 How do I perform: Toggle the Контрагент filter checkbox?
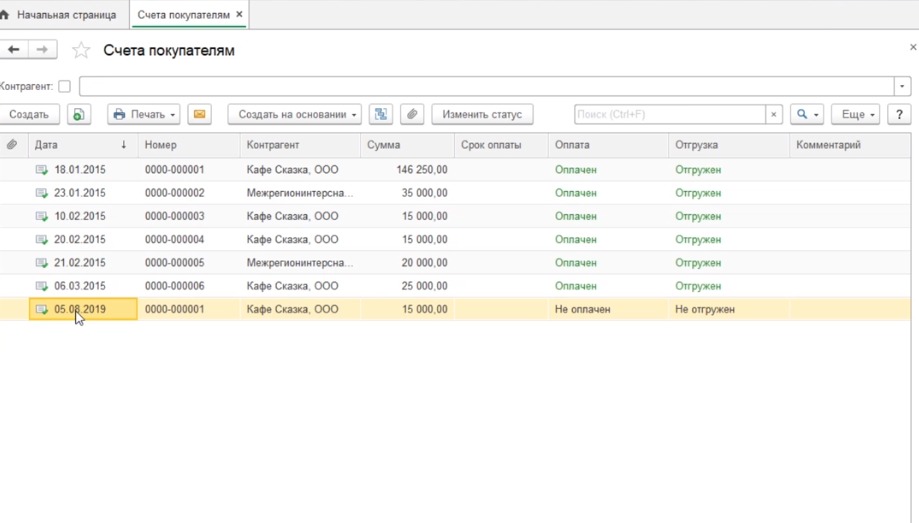pyautogui.click(x=64, y=87)
